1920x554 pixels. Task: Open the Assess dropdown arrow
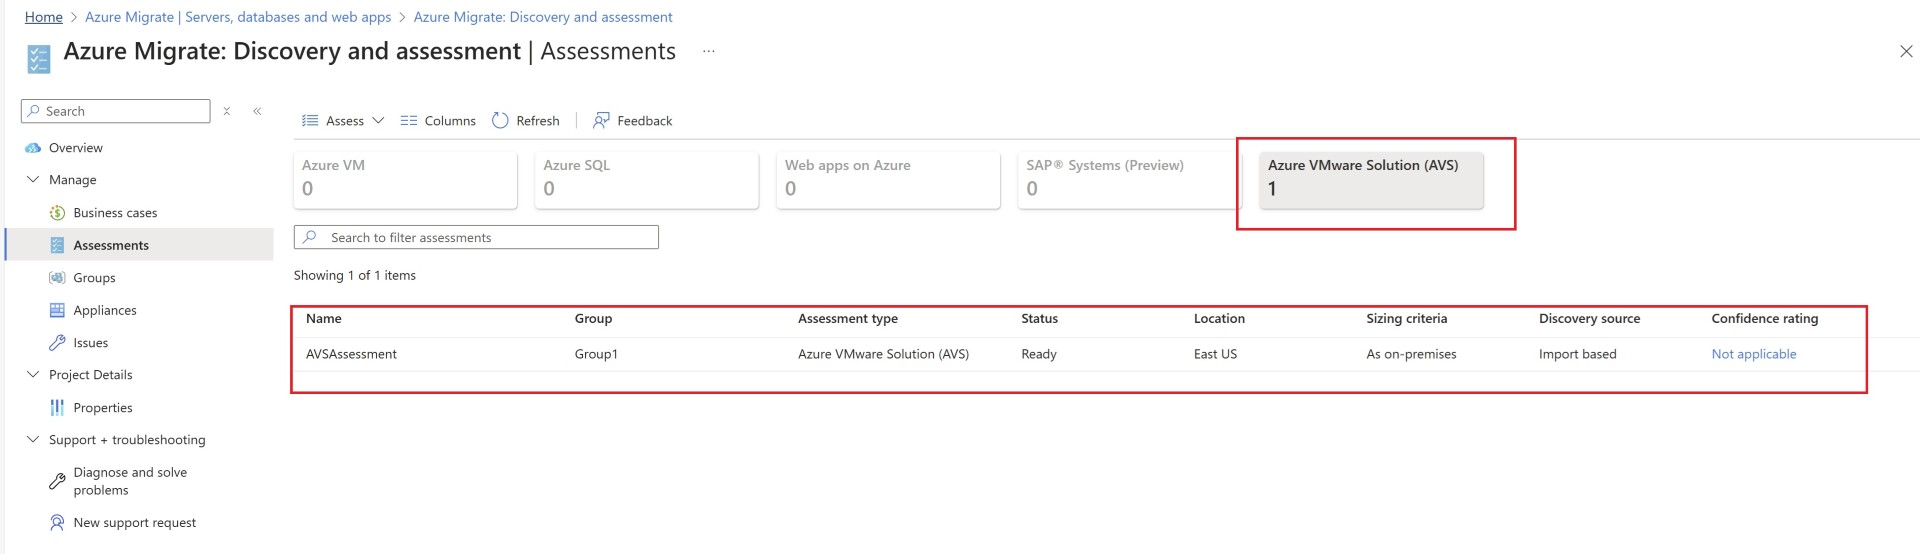point(378,121)
